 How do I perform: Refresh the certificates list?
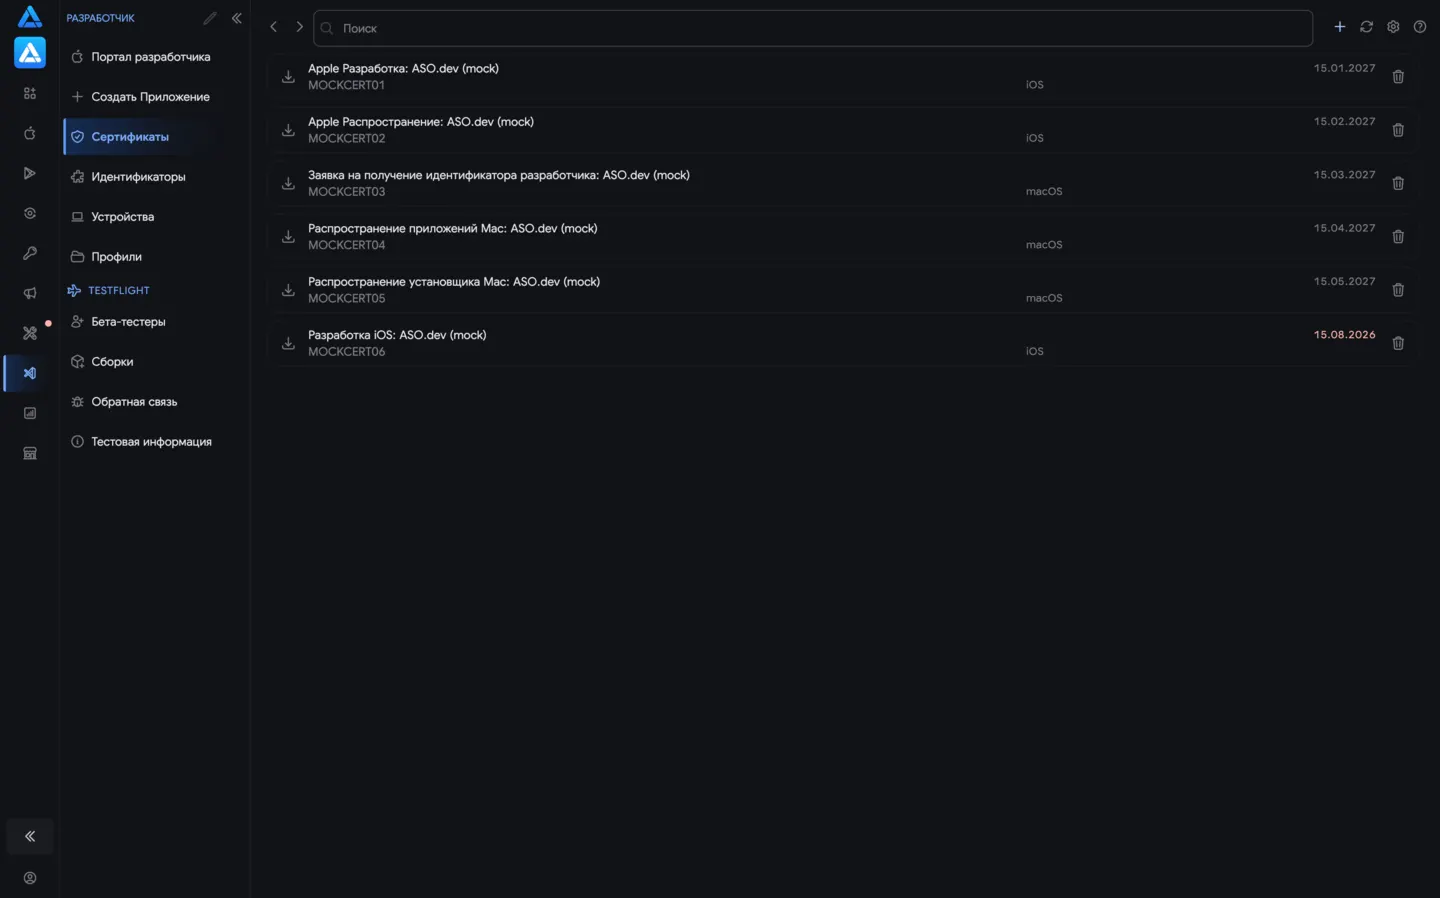click(x=1366, y=27)
